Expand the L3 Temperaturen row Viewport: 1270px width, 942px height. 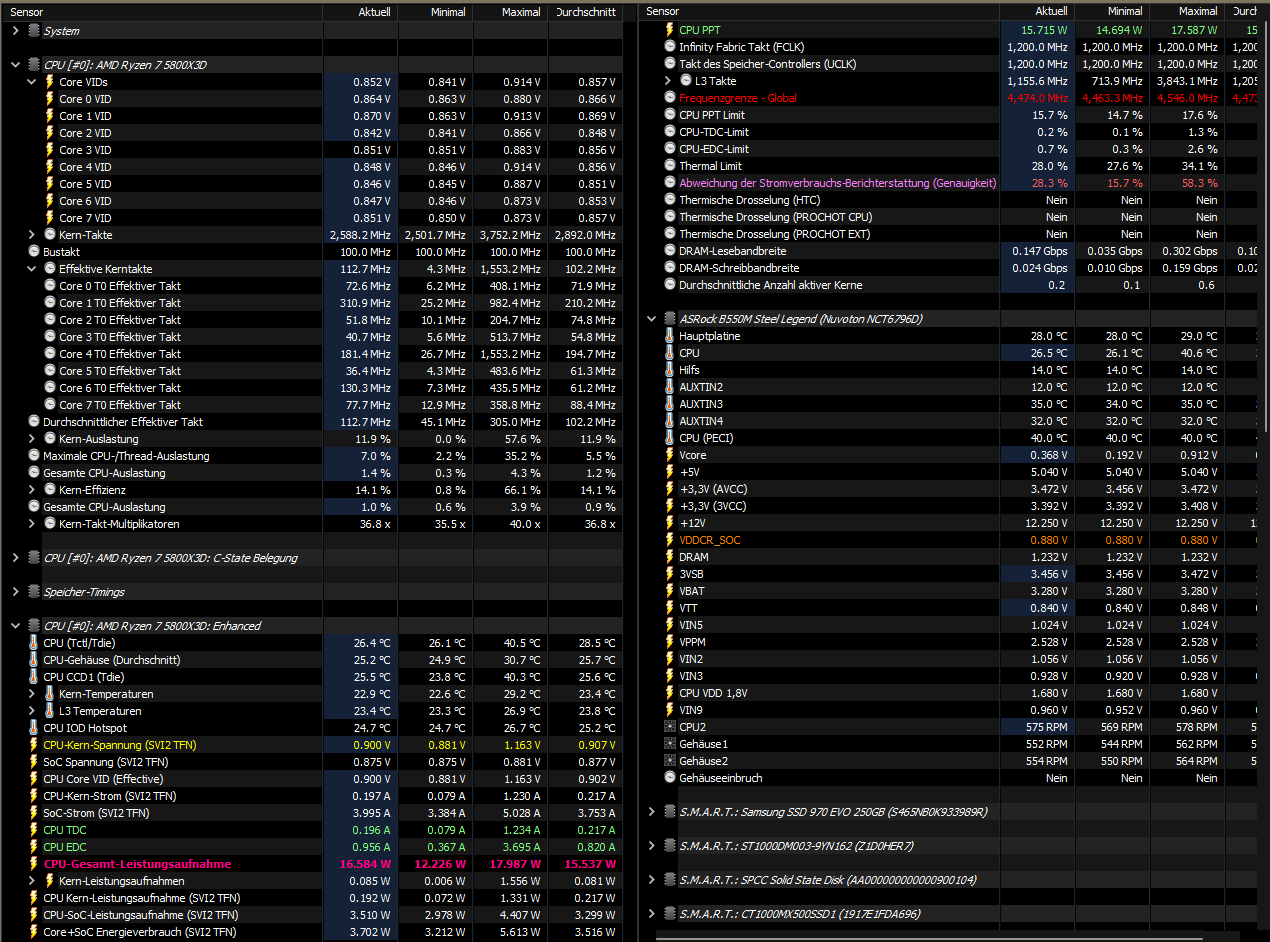32,711
